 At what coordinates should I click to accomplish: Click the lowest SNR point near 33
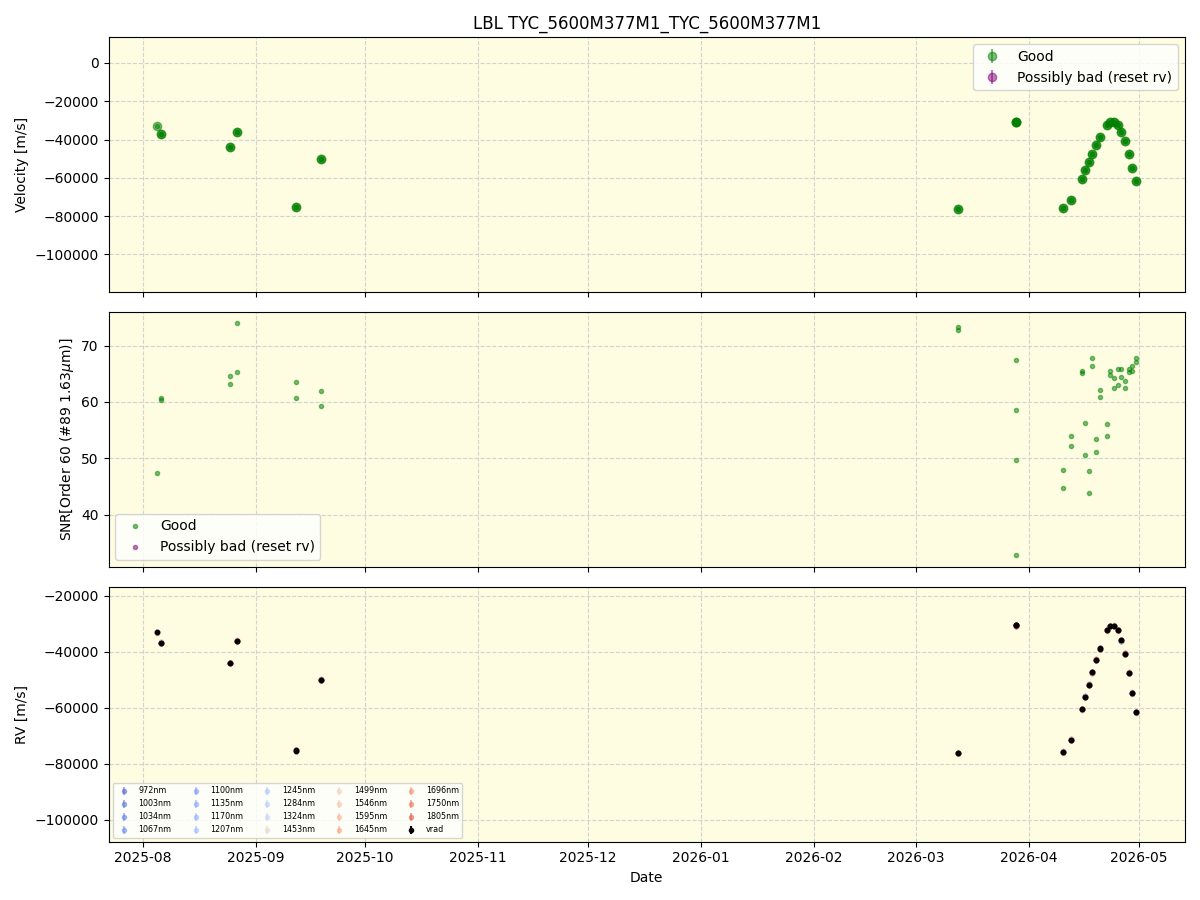click(x=1016, y=555)
